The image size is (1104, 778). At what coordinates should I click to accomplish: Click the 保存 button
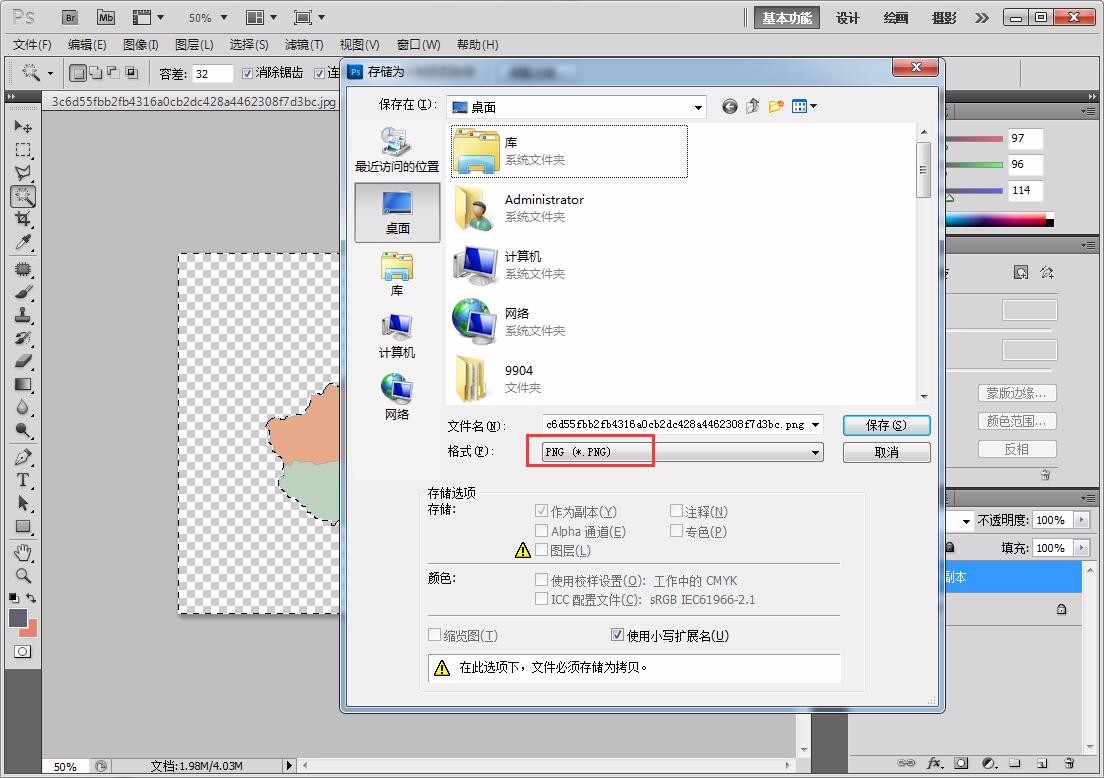tap(885, 425)
